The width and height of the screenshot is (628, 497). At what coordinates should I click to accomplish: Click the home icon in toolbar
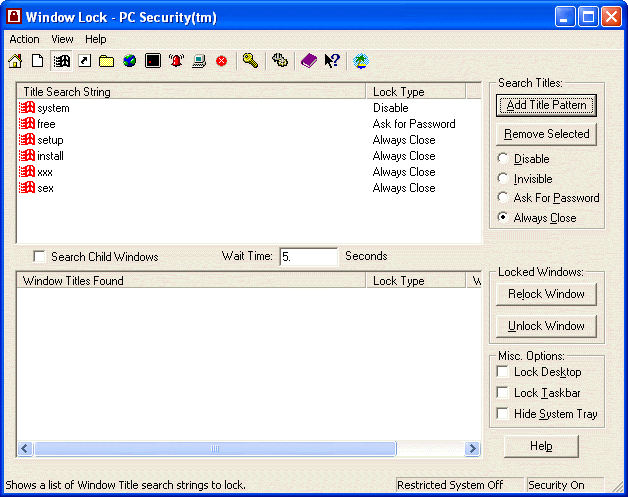click(x=15, y=61)
